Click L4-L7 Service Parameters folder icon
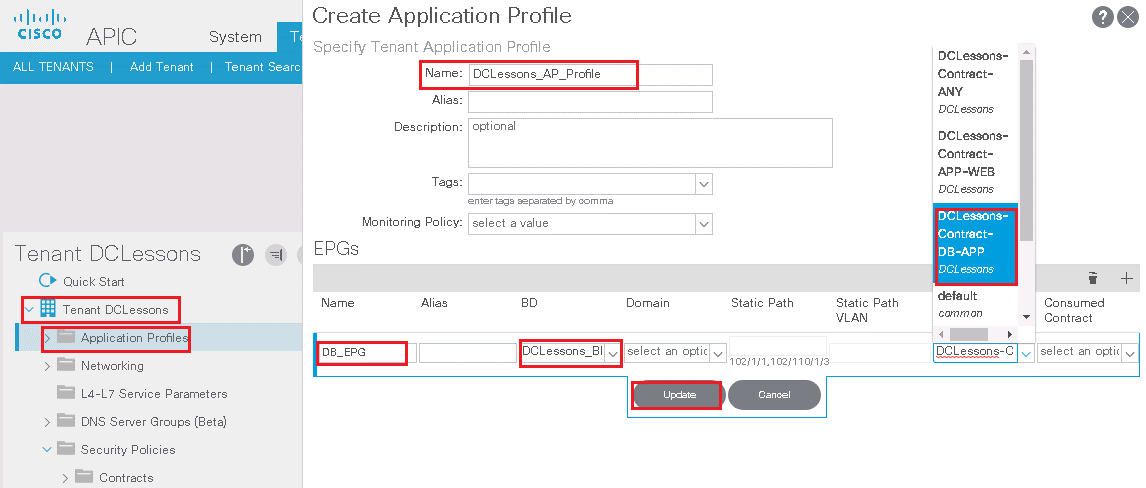The height and width of the screenshot is (488, 1146). tap(67, 392)
